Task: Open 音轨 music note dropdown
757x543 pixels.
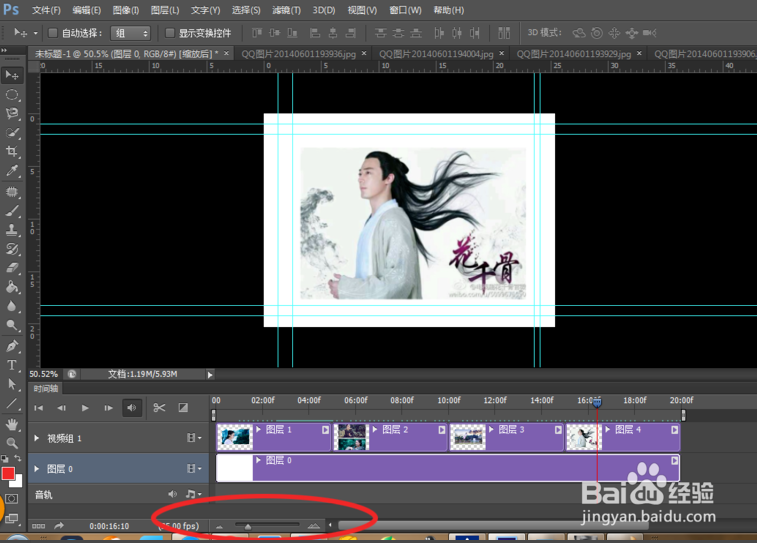Action: pyautogui.click(x=193, y=494)
